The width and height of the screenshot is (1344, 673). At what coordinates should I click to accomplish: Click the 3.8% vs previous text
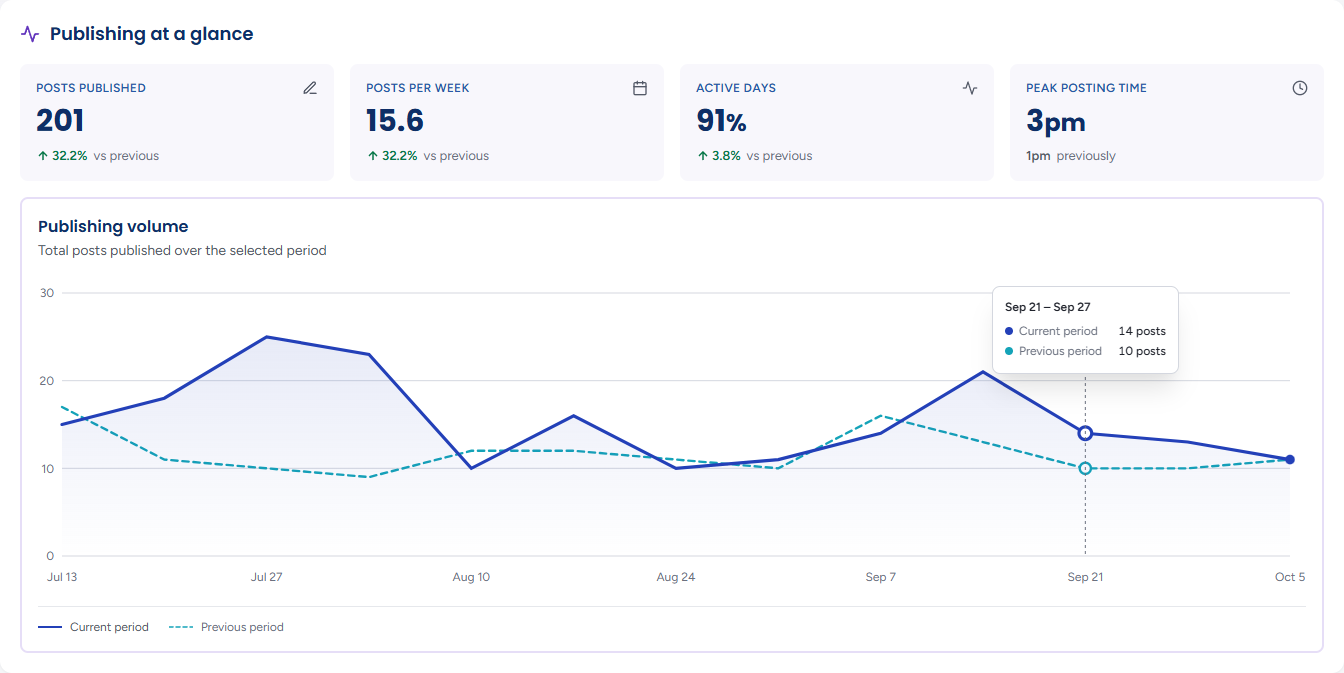pyautogui.click(x=761, y=156)
